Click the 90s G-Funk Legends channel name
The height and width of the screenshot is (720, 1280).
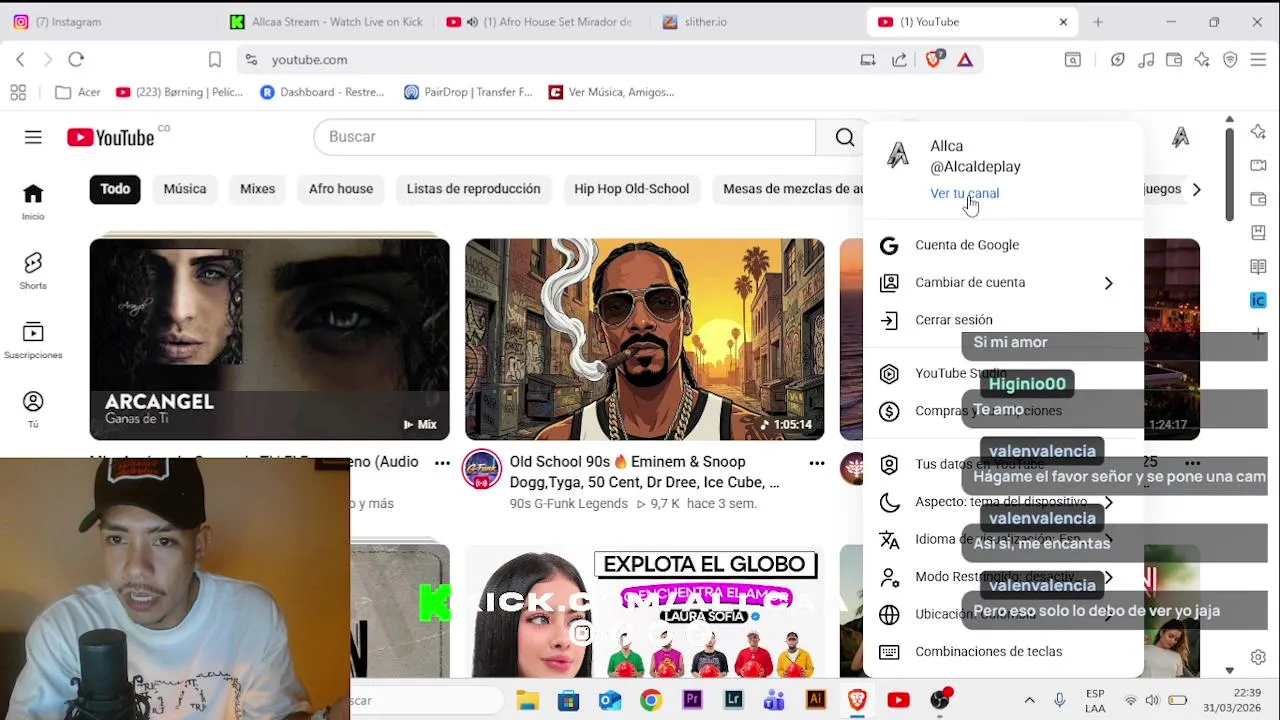(569, 504)
